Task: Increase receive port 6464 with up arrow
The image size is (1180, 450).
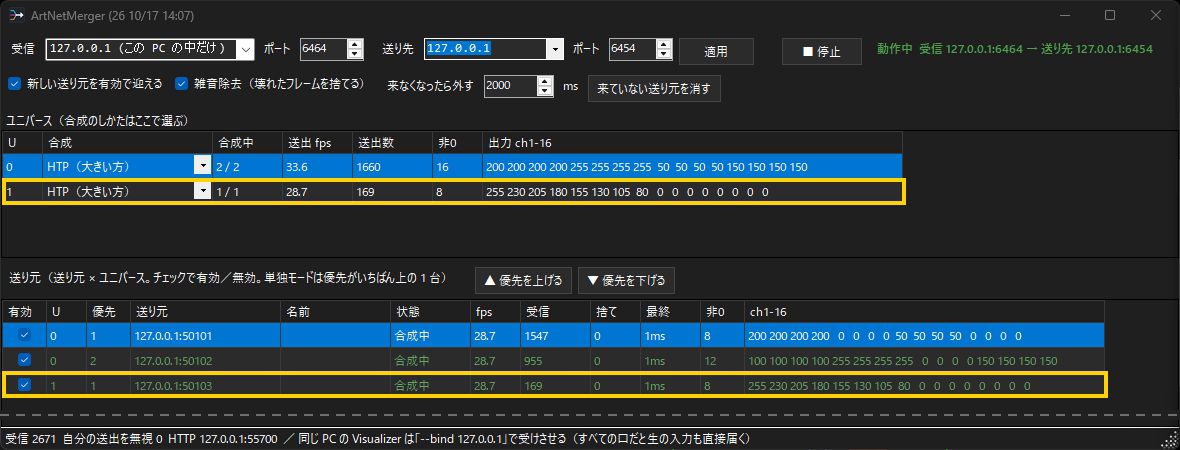Action: (355, 44)
